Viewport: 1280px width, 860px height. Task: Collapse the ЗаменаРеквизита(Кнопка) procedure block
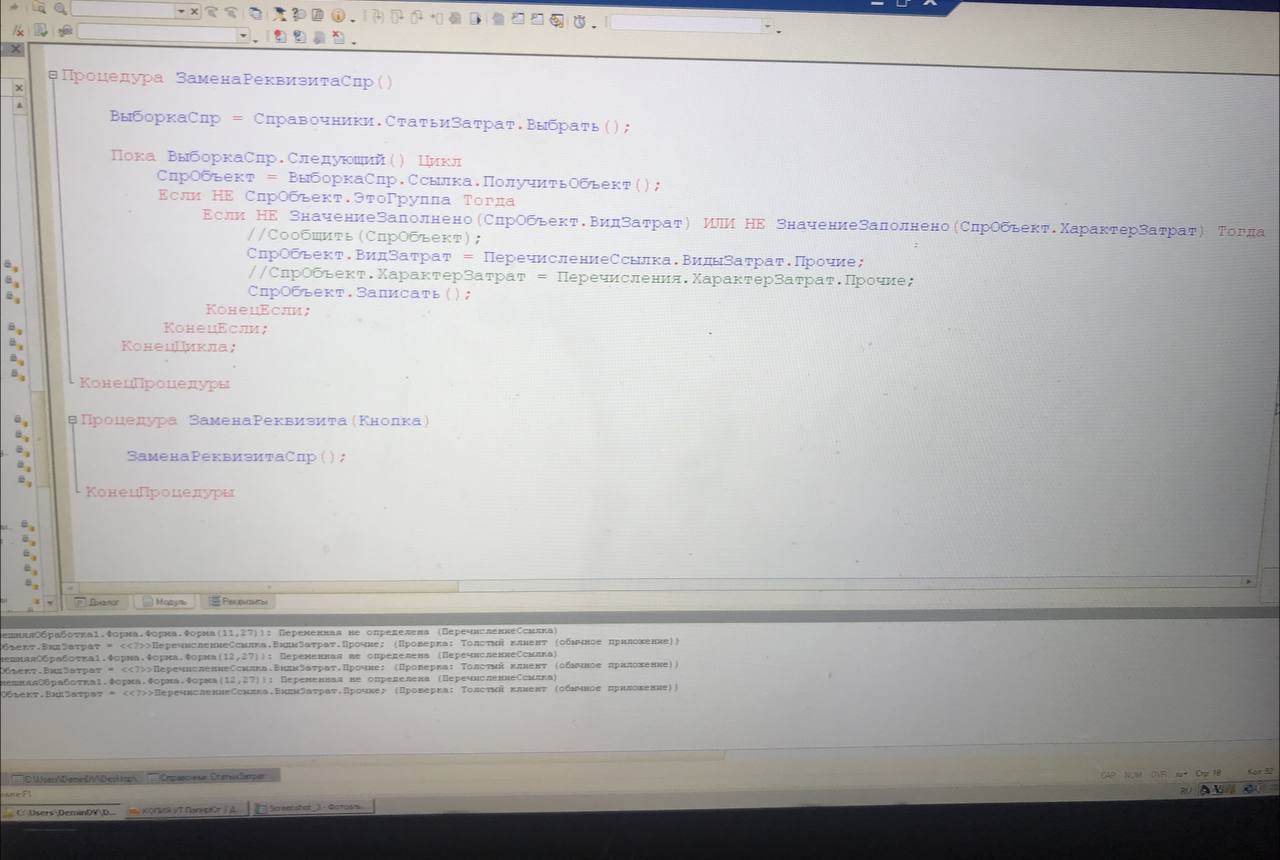(72, 420)
